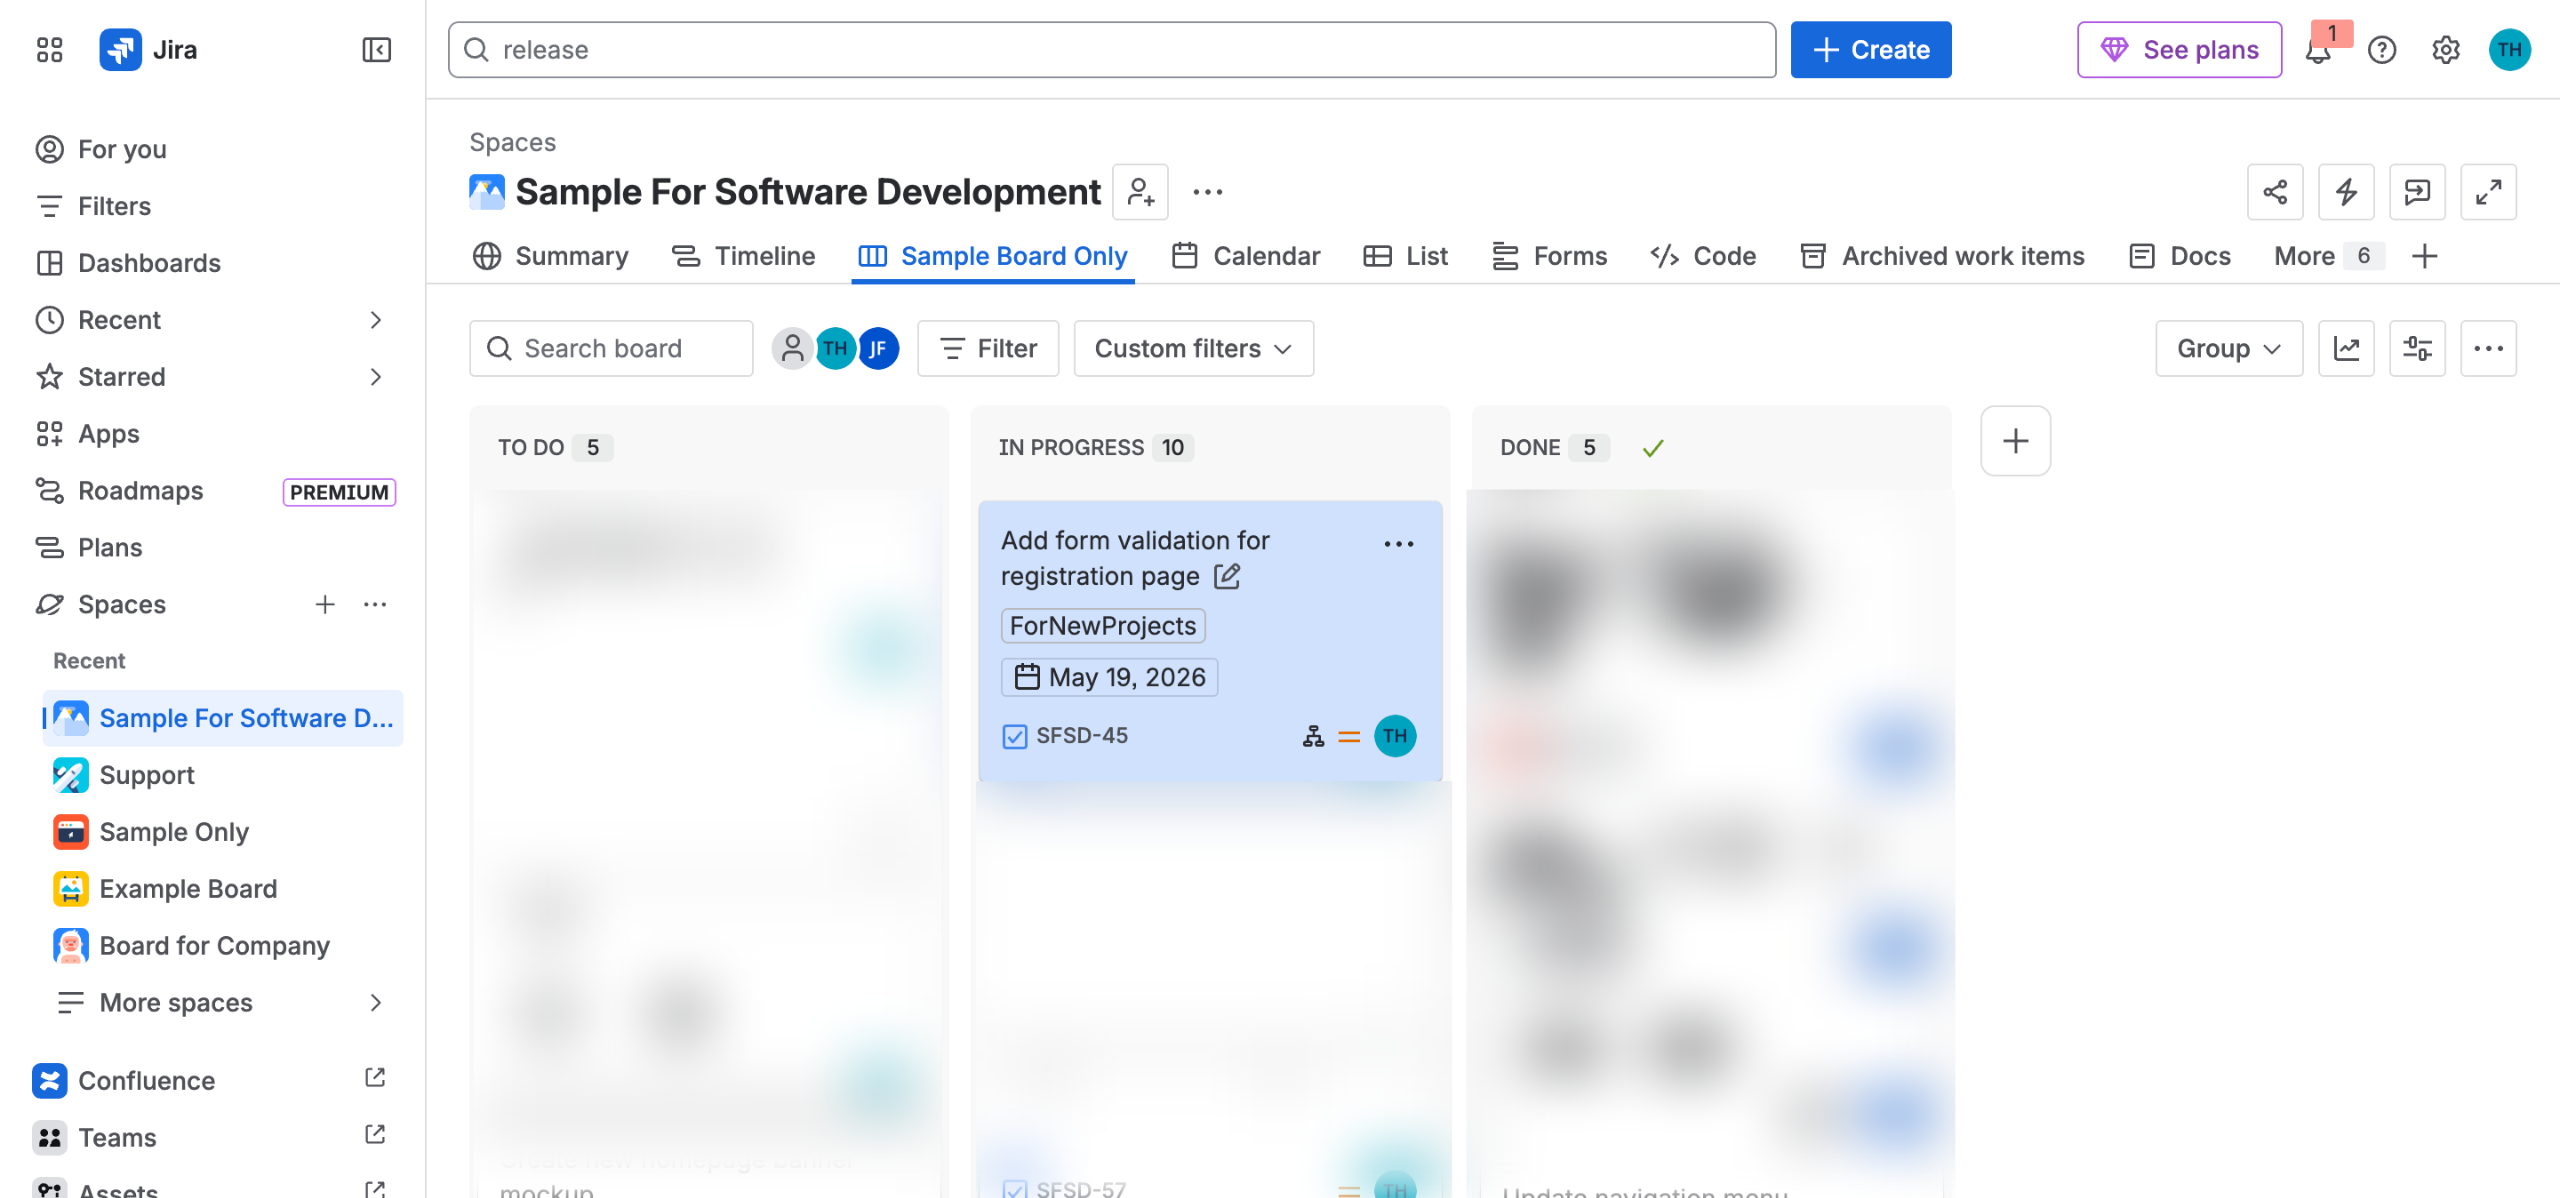Enter full screen with expand arrows icon

tap(2488, 192)
